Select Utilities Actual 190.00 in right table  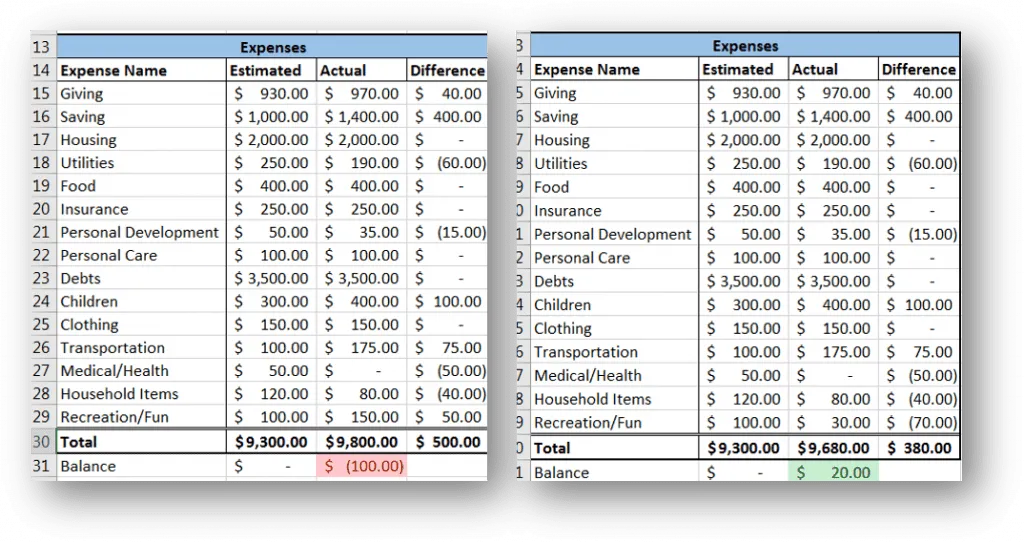click(x=833, y=163)
